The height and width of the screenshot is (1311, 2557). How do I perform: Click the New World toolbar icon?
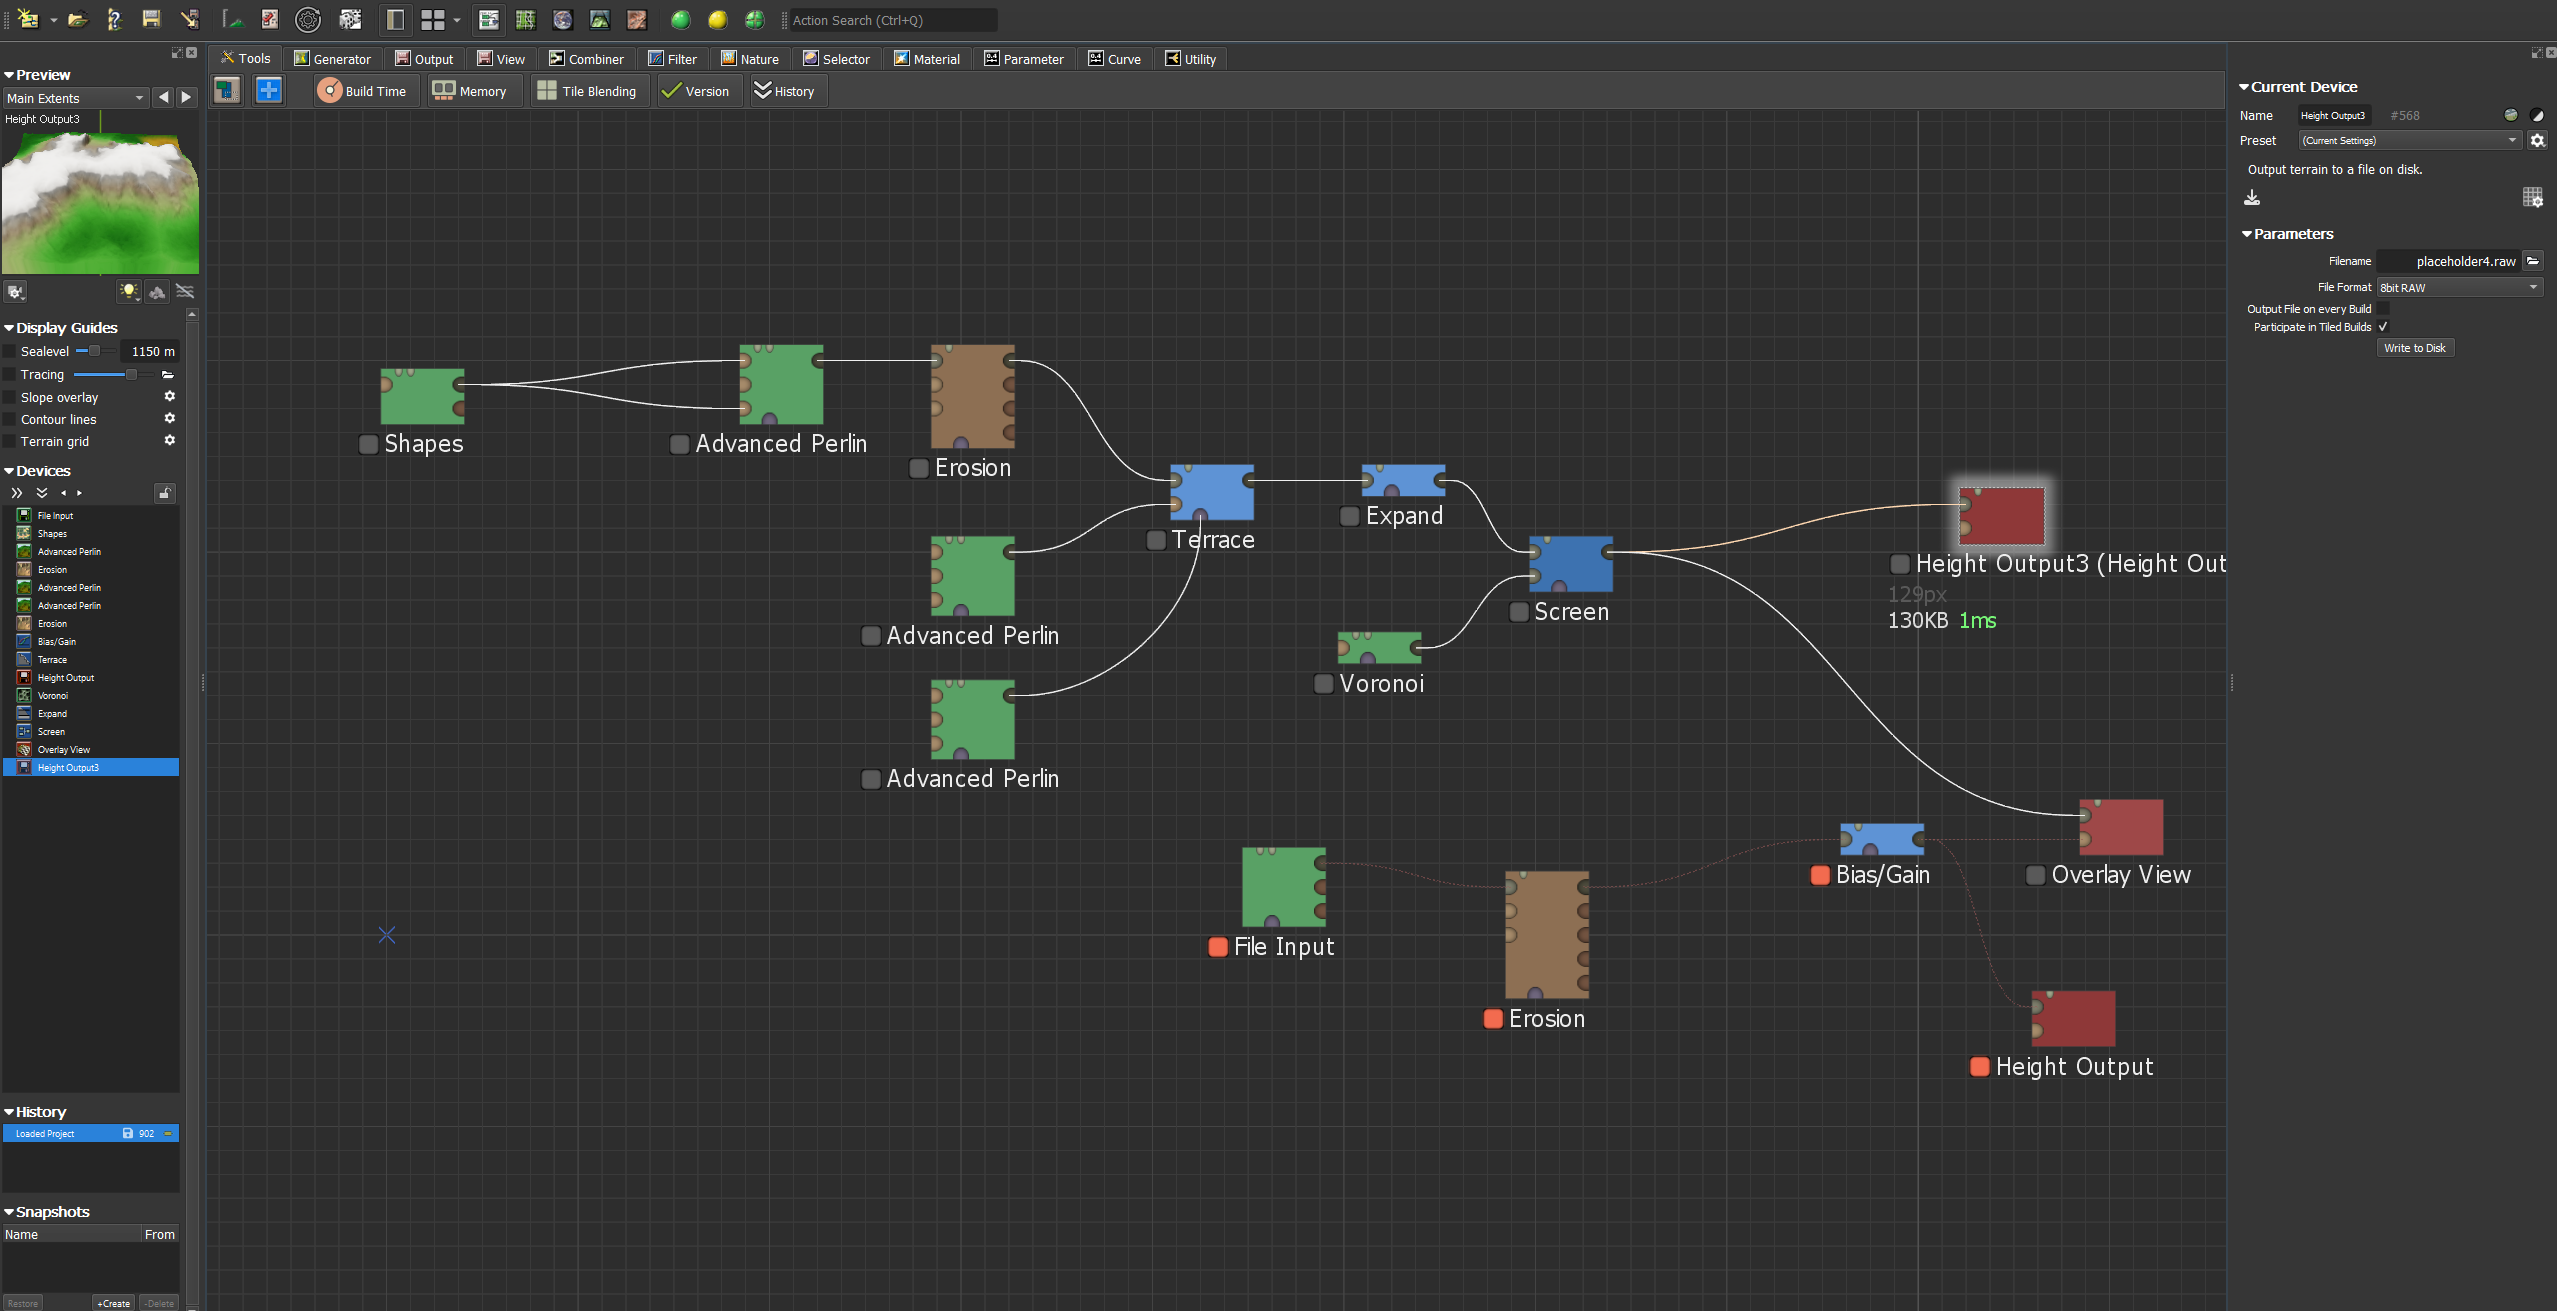point(29,19)
